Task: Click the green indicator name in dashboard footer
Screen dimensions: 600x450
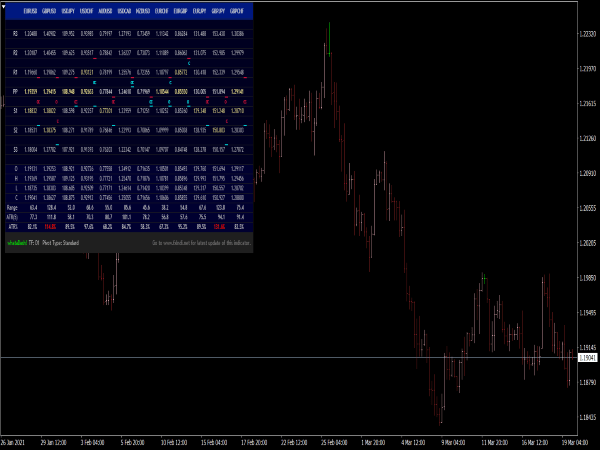Action: pos(17,243)
